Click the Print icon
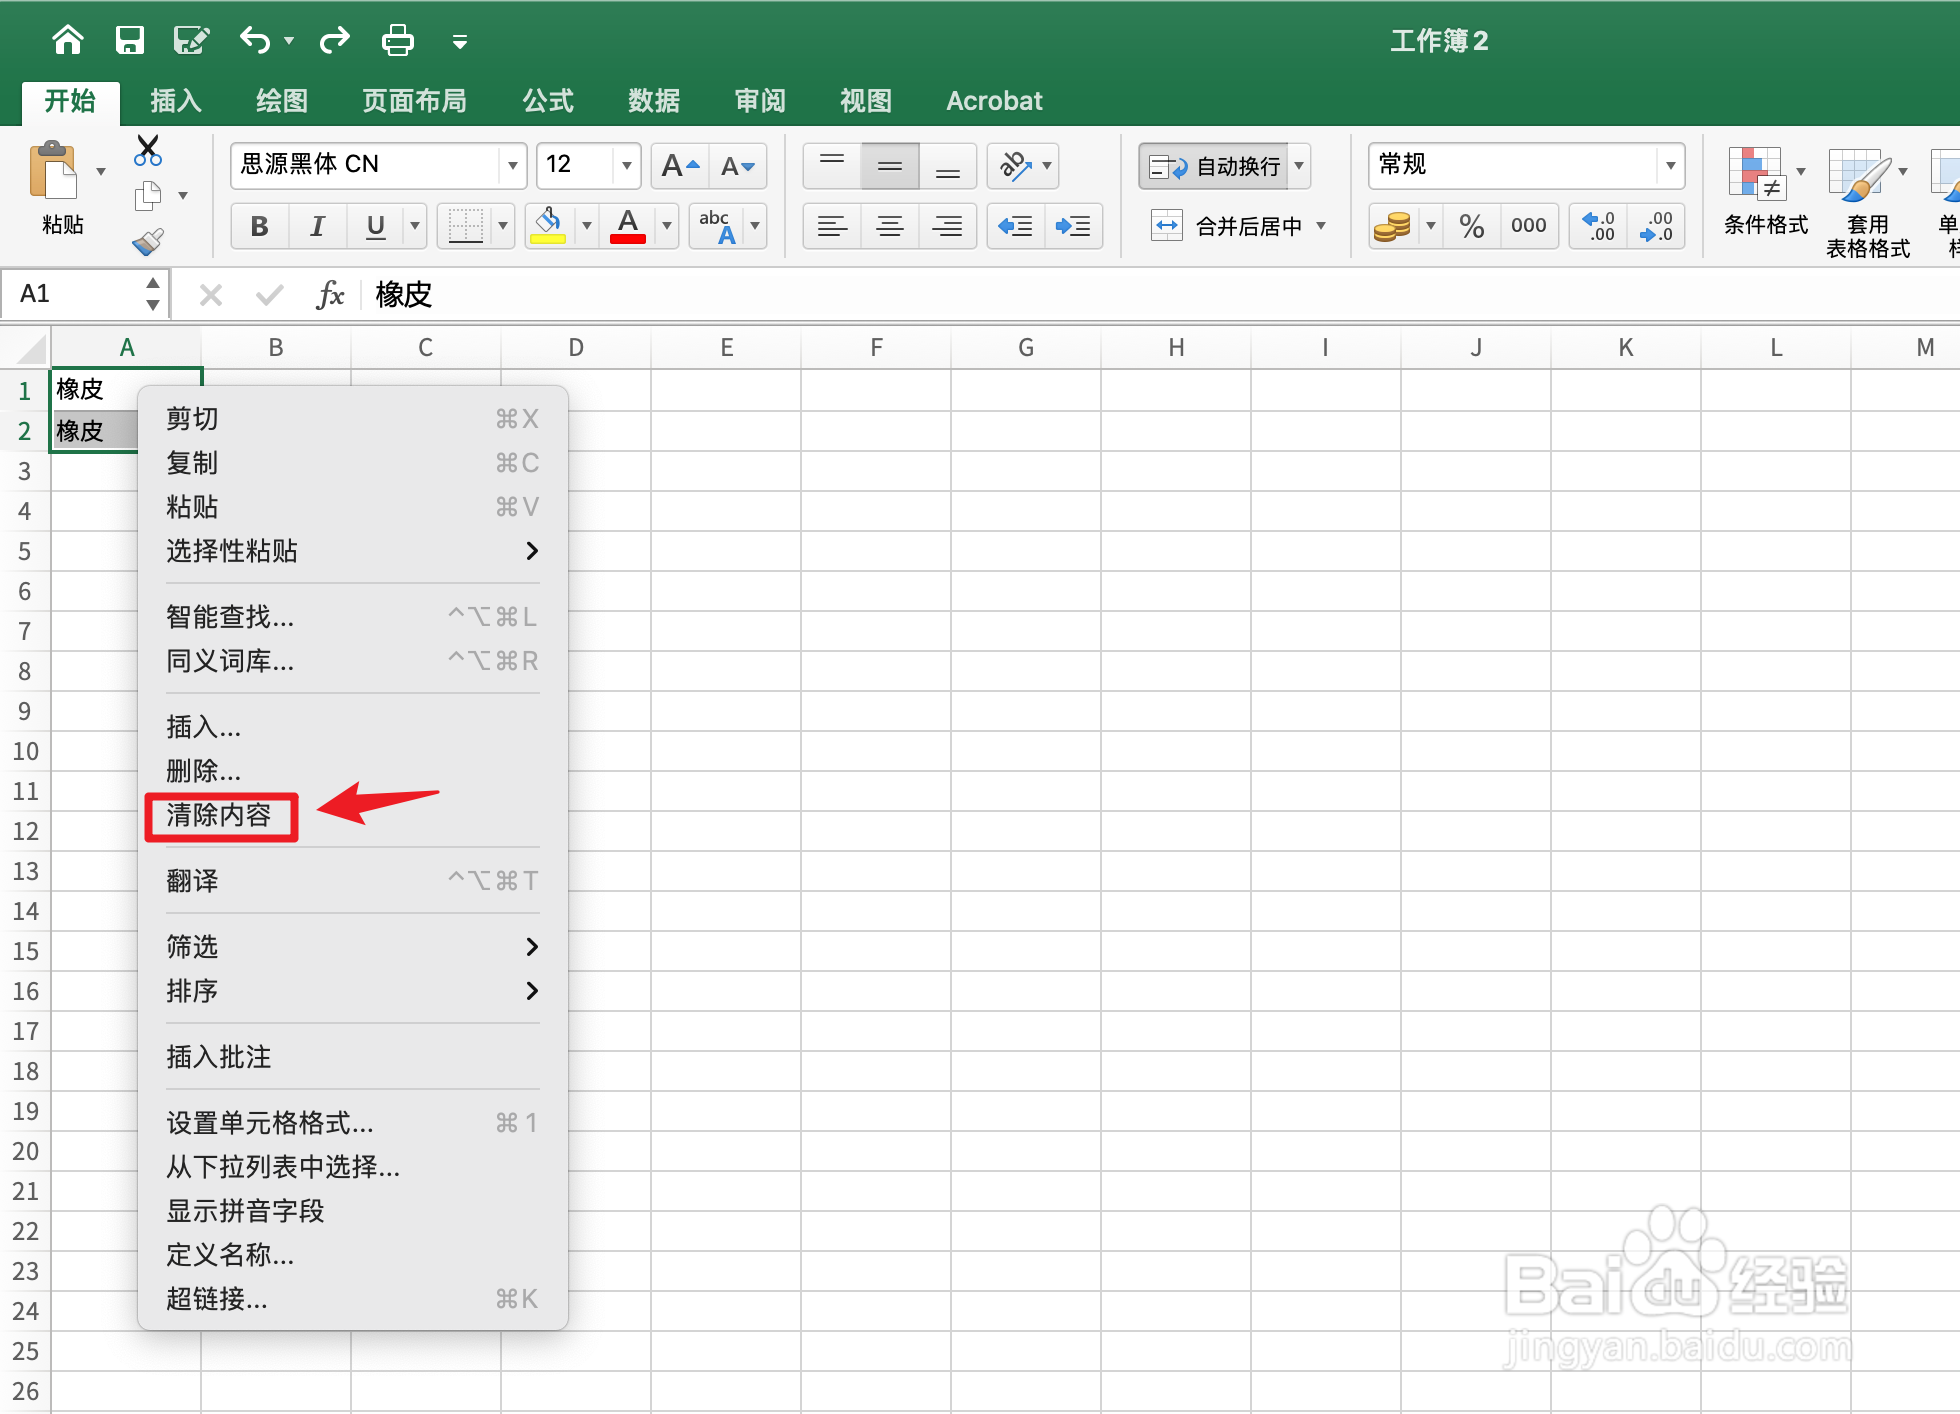Screen dimensions: 1960x1414 [x=397, y=40]
